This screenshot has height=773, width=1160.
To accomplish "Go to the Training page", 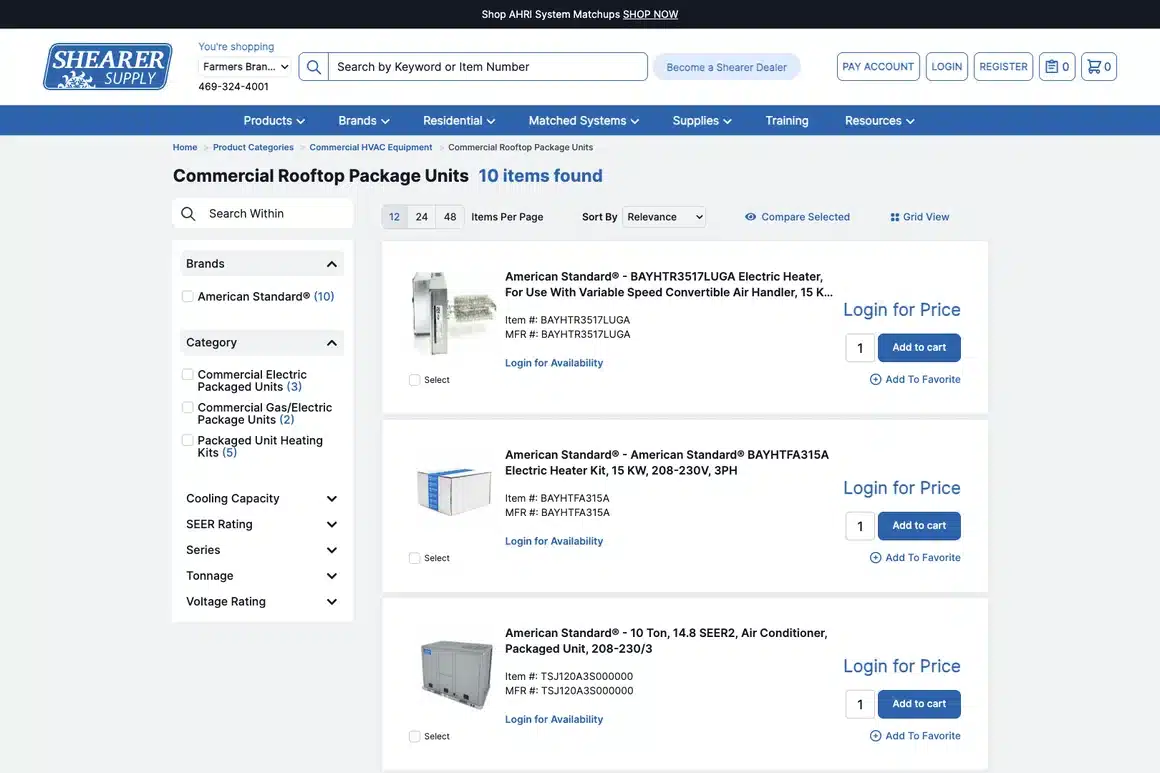I will pos(786,121).
